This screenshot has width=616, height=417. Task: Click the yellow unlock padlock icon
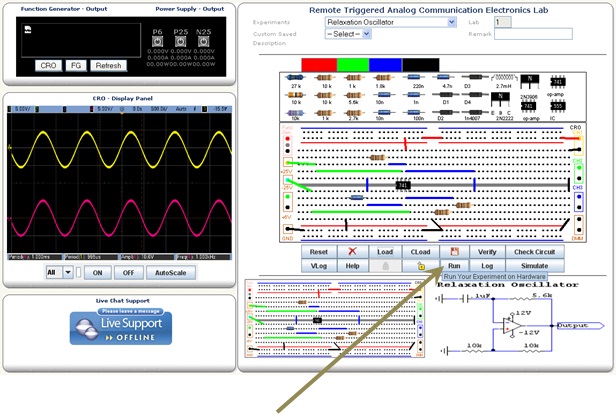coord(420,266)
